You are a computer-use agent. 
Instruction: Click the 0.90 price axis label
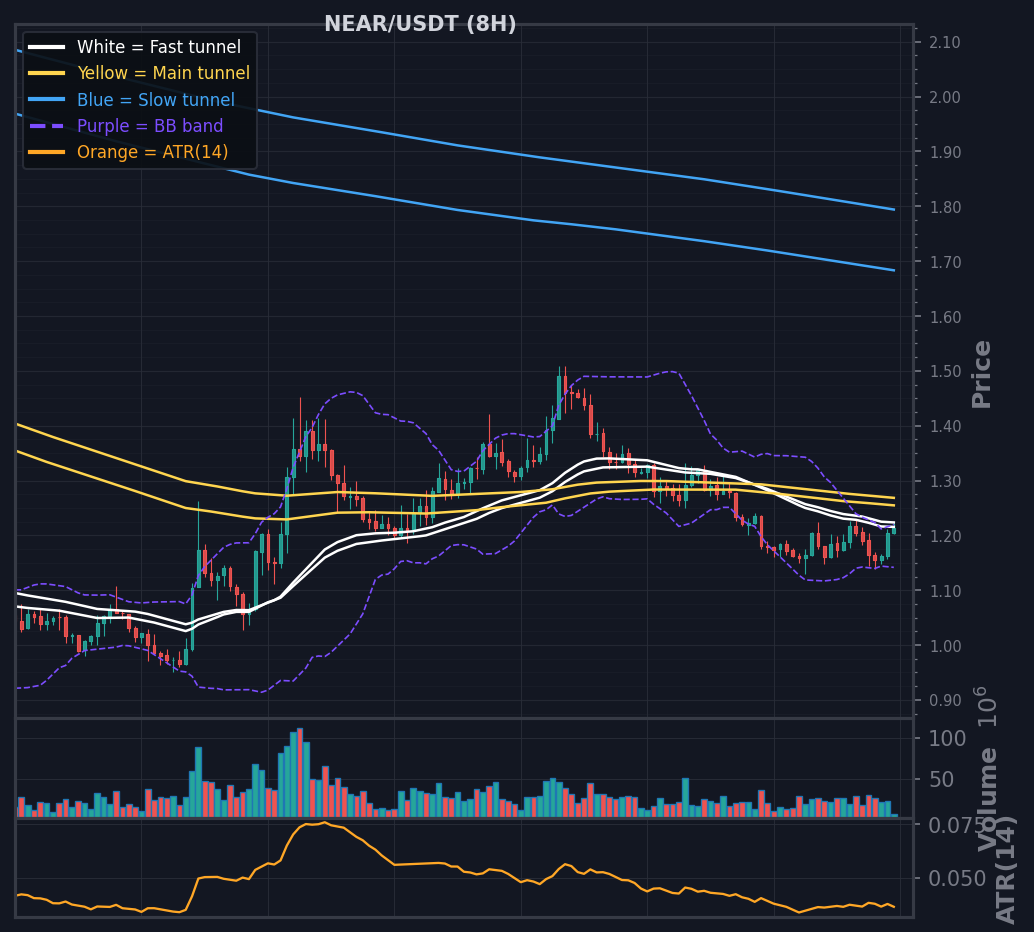click(x=944, y=700)
